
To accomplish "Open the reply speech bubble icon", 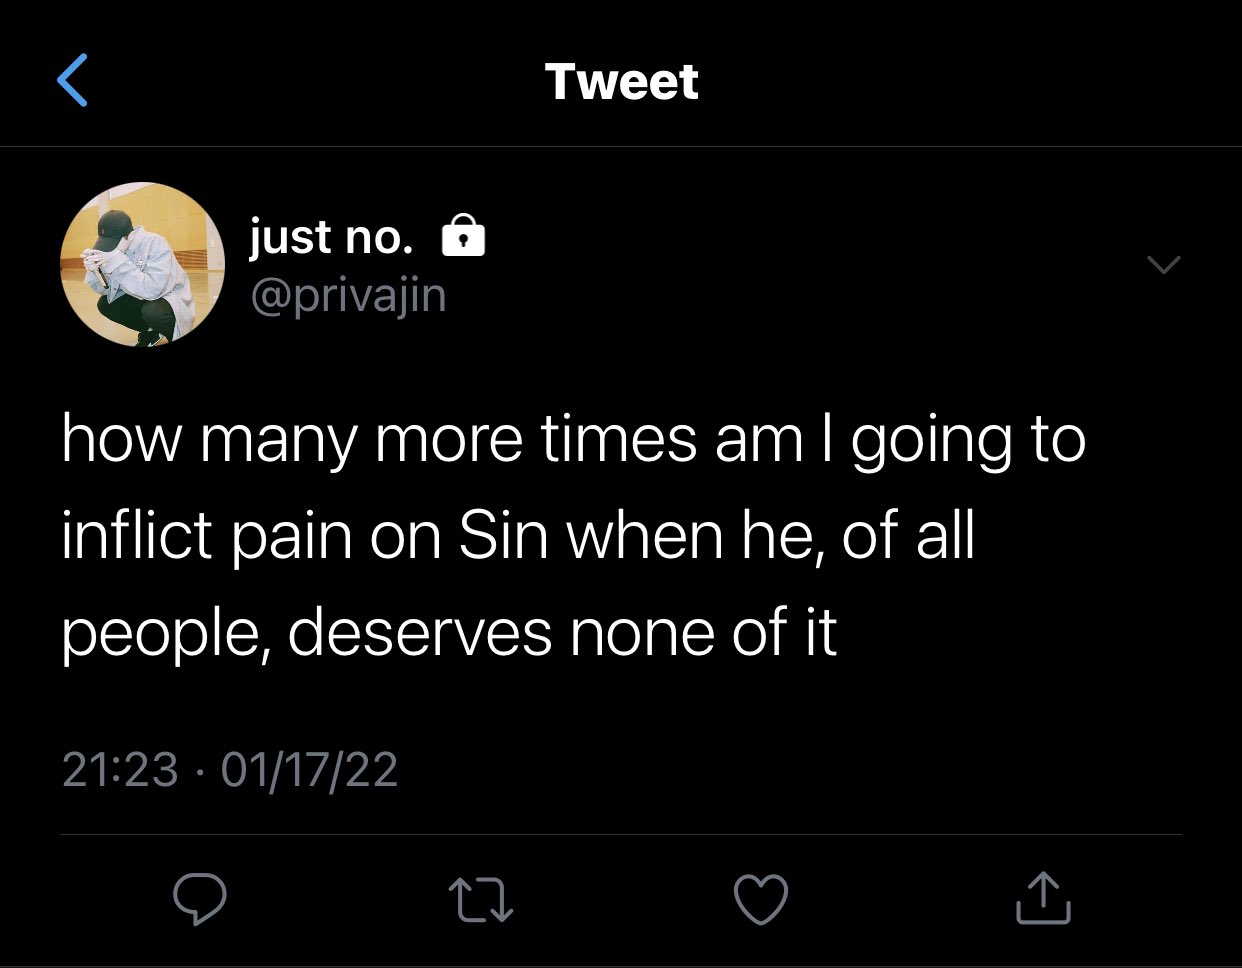I will [x=199, y=898].
